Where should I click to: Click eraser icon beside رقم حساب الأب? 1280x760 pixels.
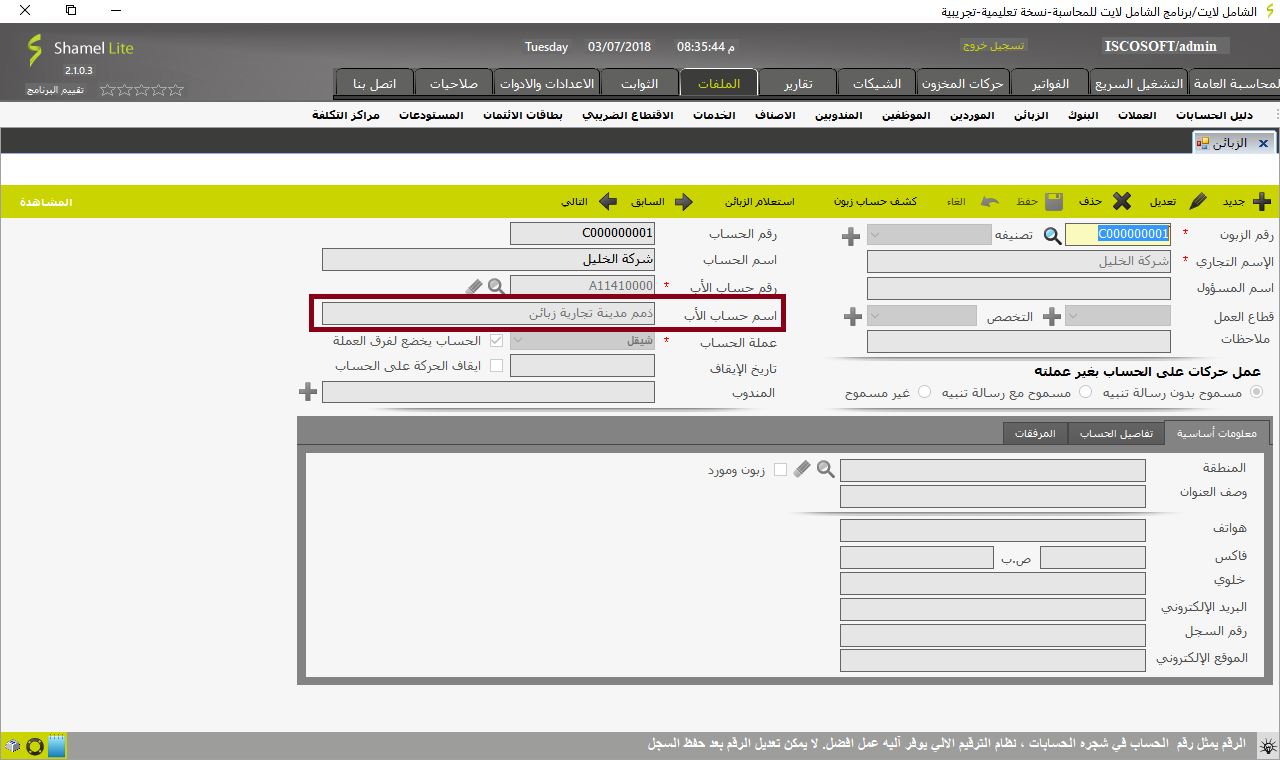click(x=474, y=287)
